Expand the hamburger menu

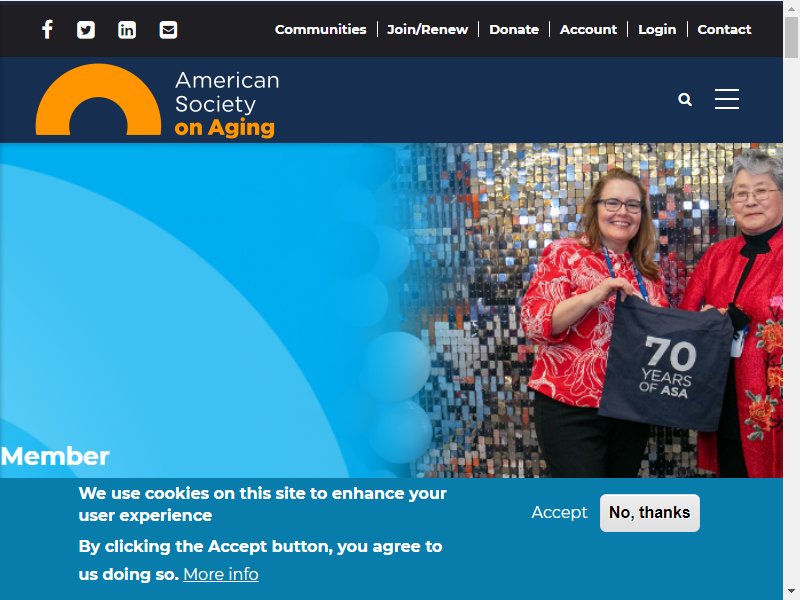[x=727, y=99]
